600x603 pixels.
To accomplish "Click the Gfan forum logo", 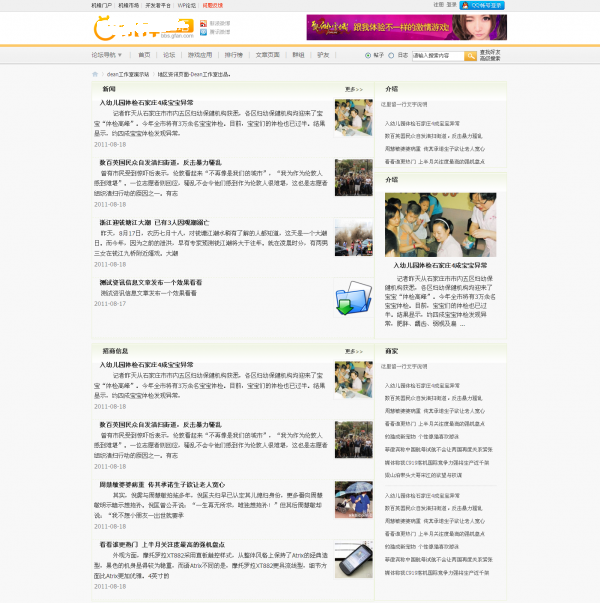I will (x=143, y=28).
